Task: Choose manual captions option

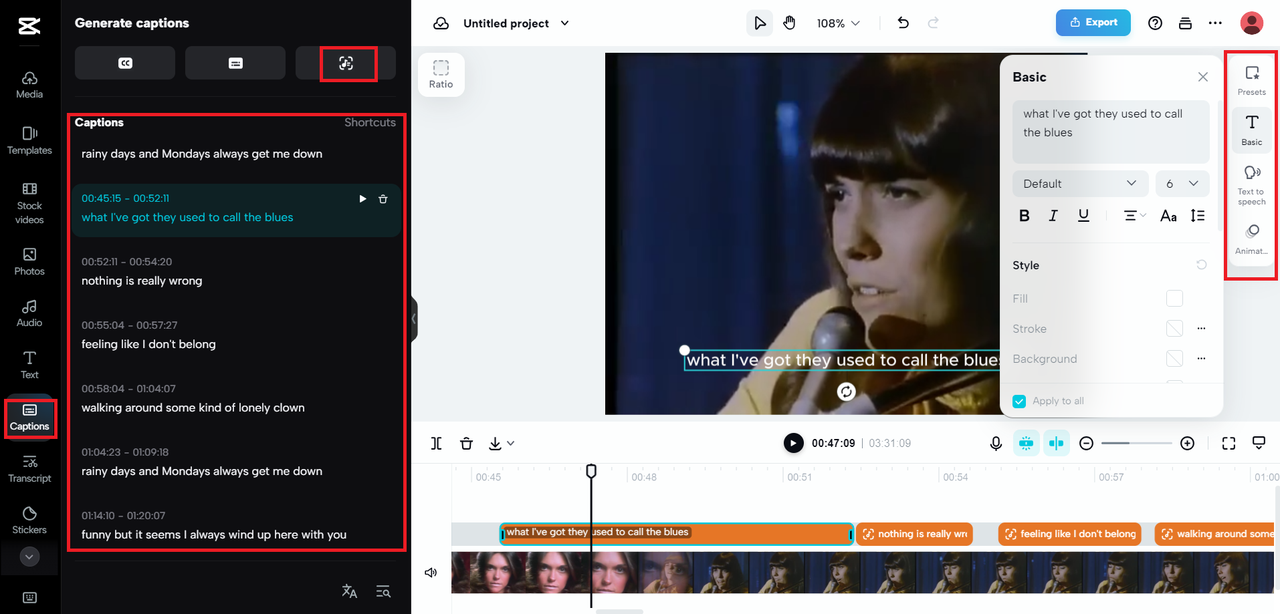Action: (235, 63)
